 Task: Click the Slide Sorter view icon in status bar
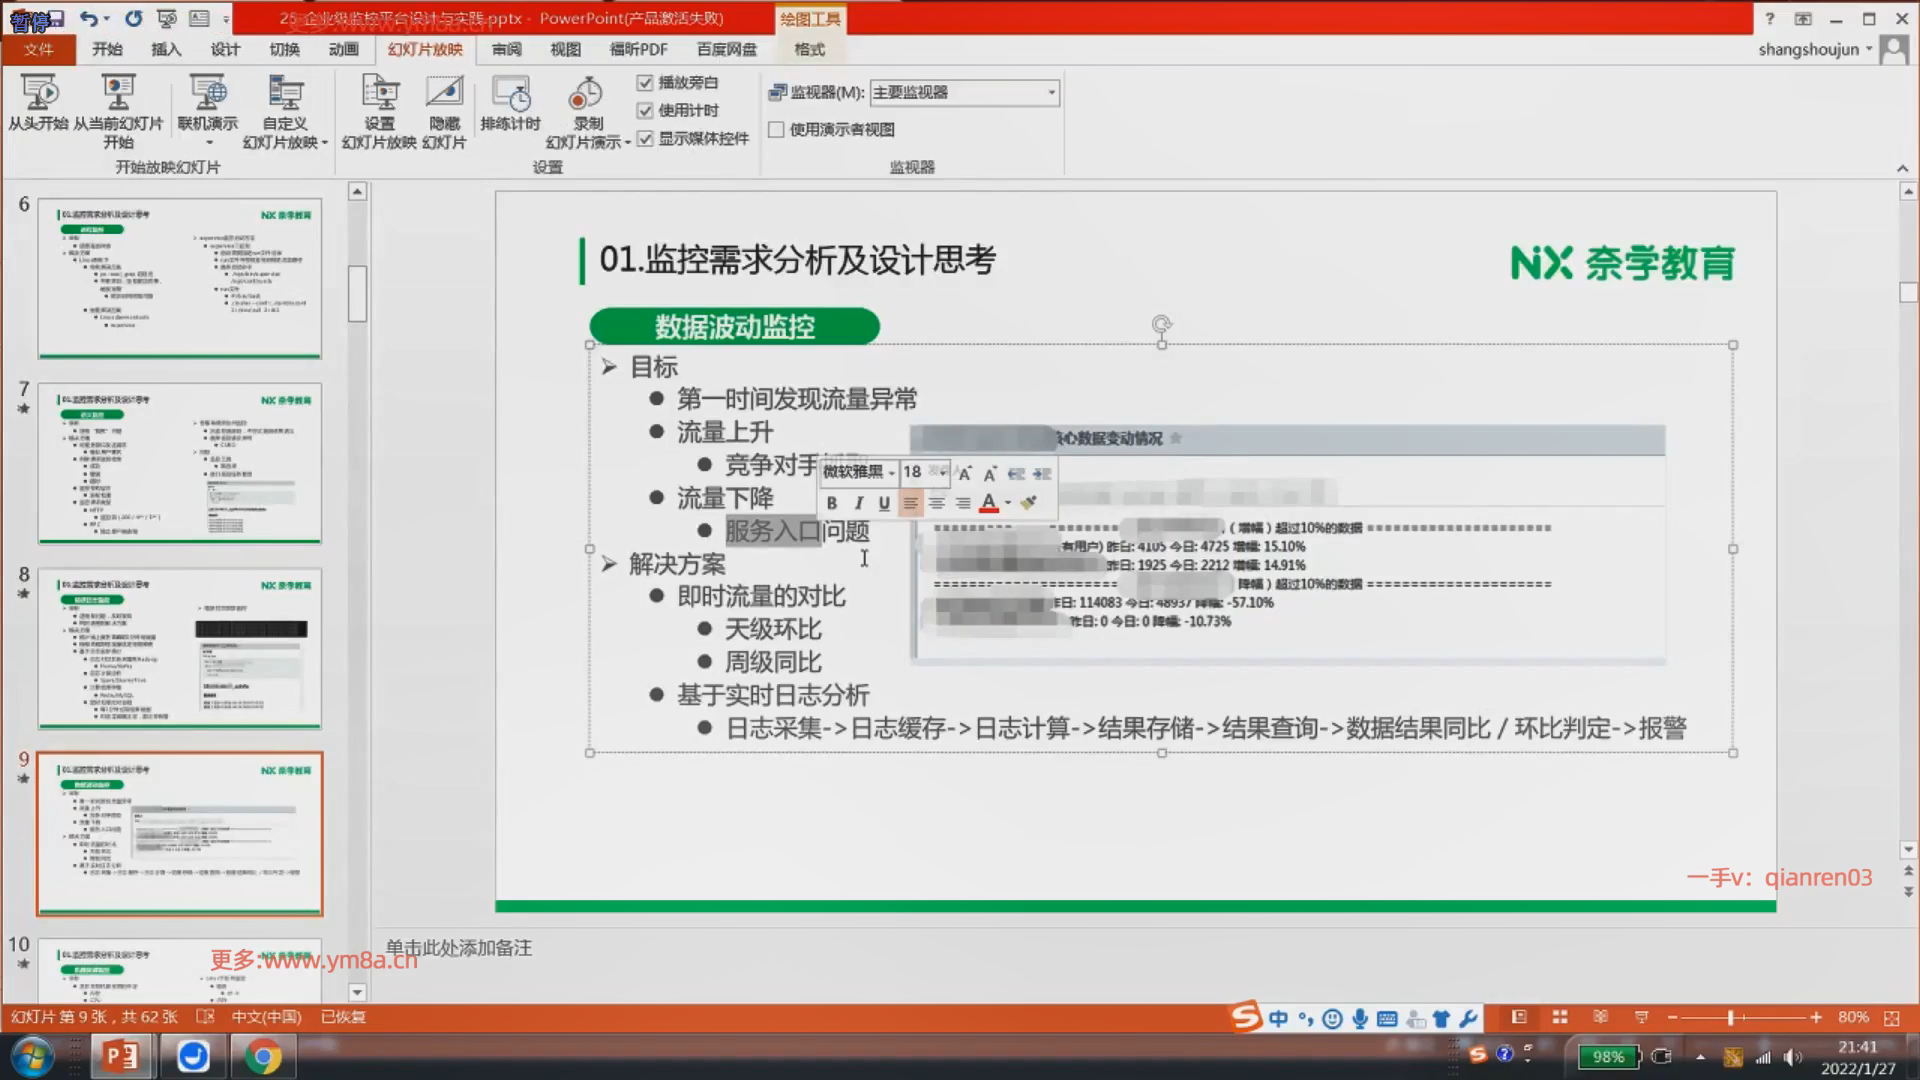1559,1017
